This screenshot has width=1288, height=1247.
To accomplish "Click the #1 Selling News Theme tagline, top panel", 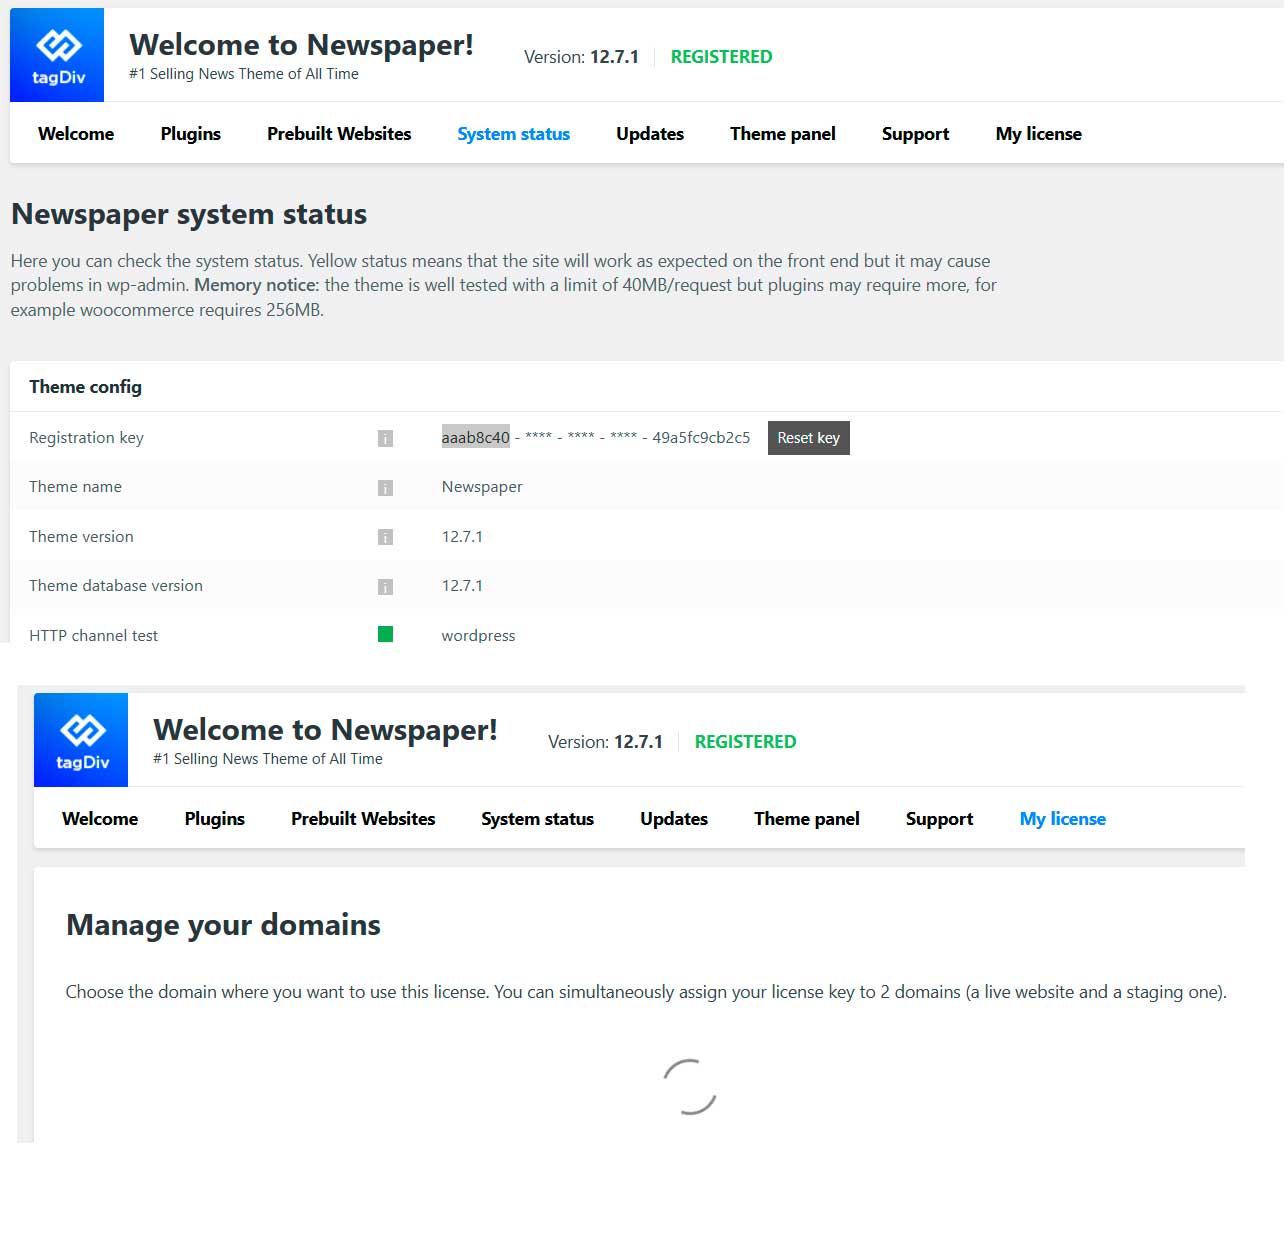I will tap(244, 74).
